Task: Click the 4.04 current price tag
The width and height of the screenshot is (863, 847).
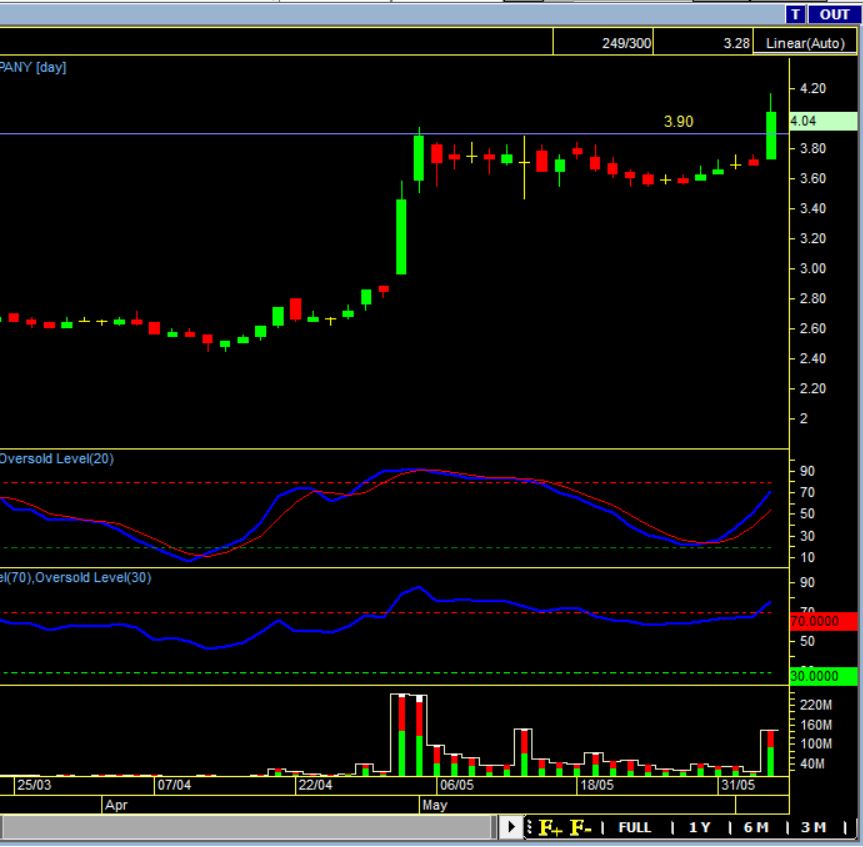Action: tap(823, 121)
